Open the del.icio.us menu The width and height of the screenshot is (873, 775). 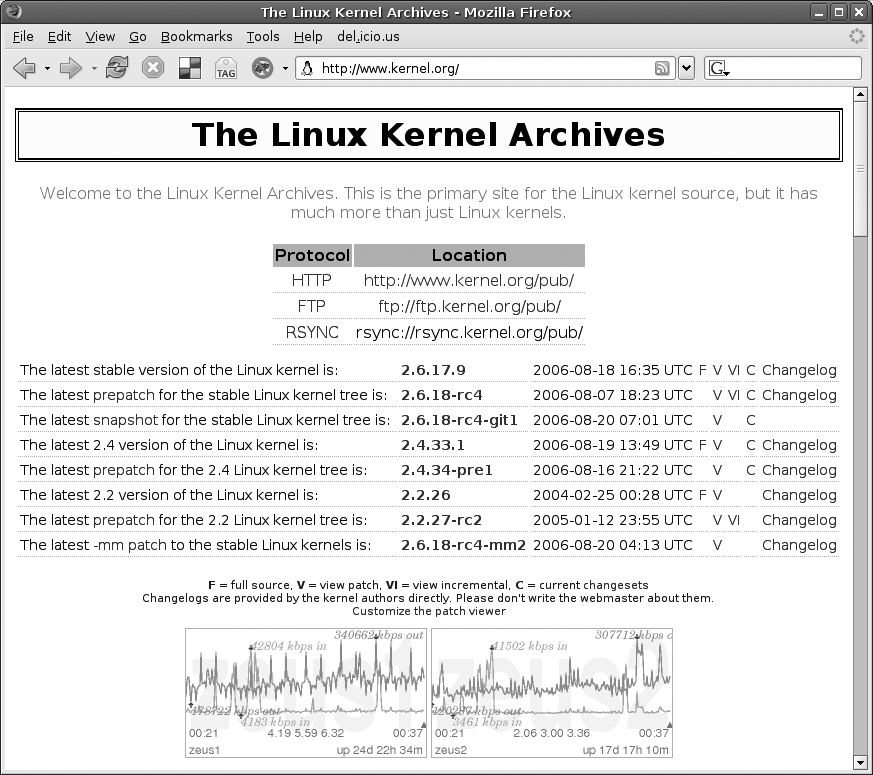pos(368,37)
